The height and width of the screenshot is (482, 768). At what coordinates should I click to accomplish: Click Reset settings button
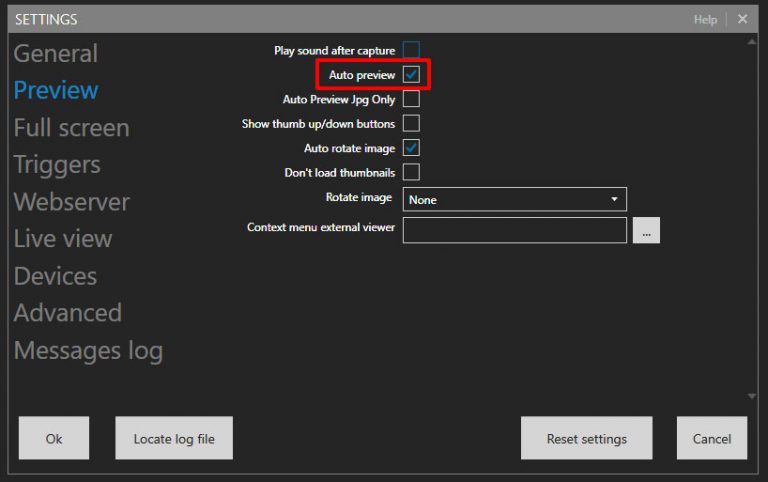pos(586,438)
